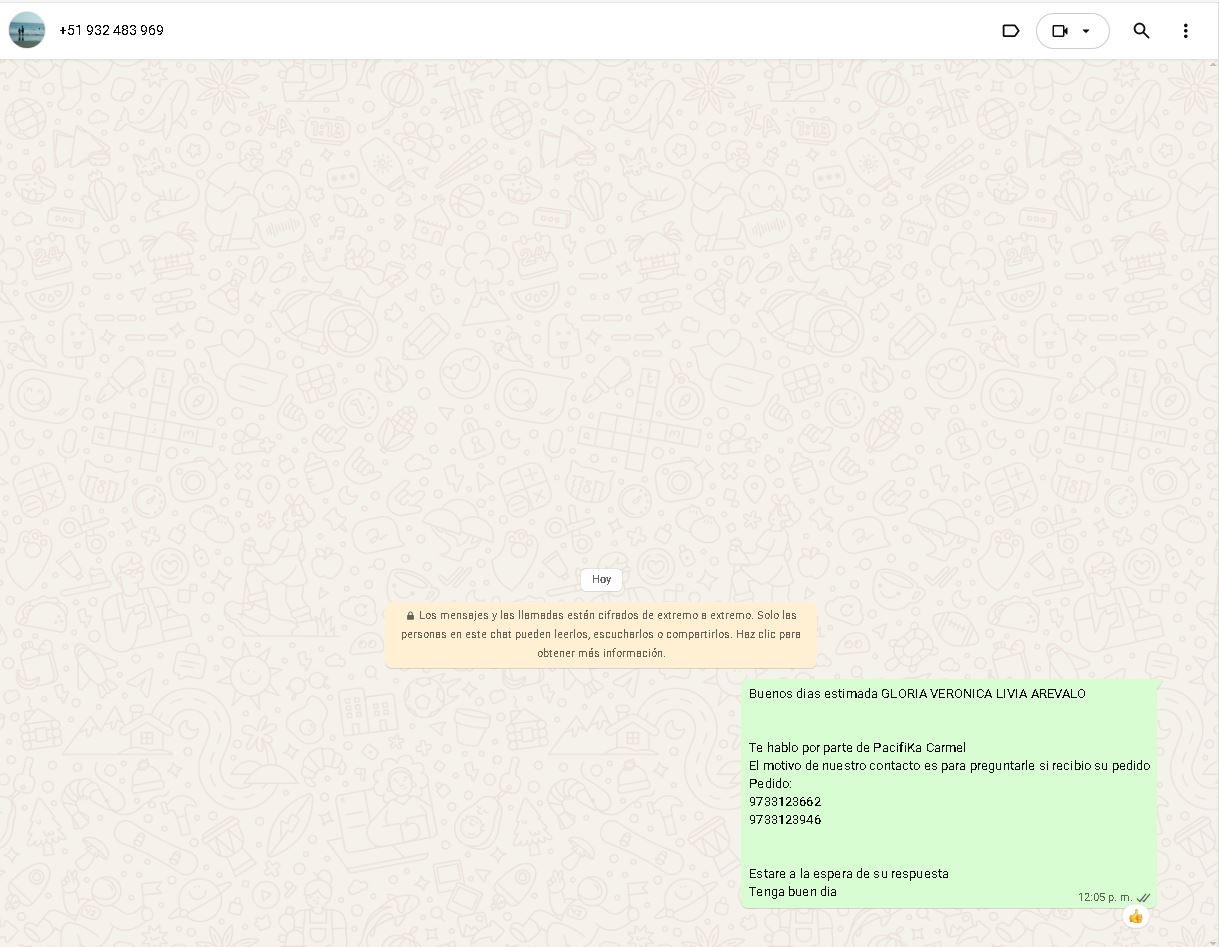Click order number 9733123946 in the message
The height and width of the screenshot is (947, 1219).
pos(785,820)
